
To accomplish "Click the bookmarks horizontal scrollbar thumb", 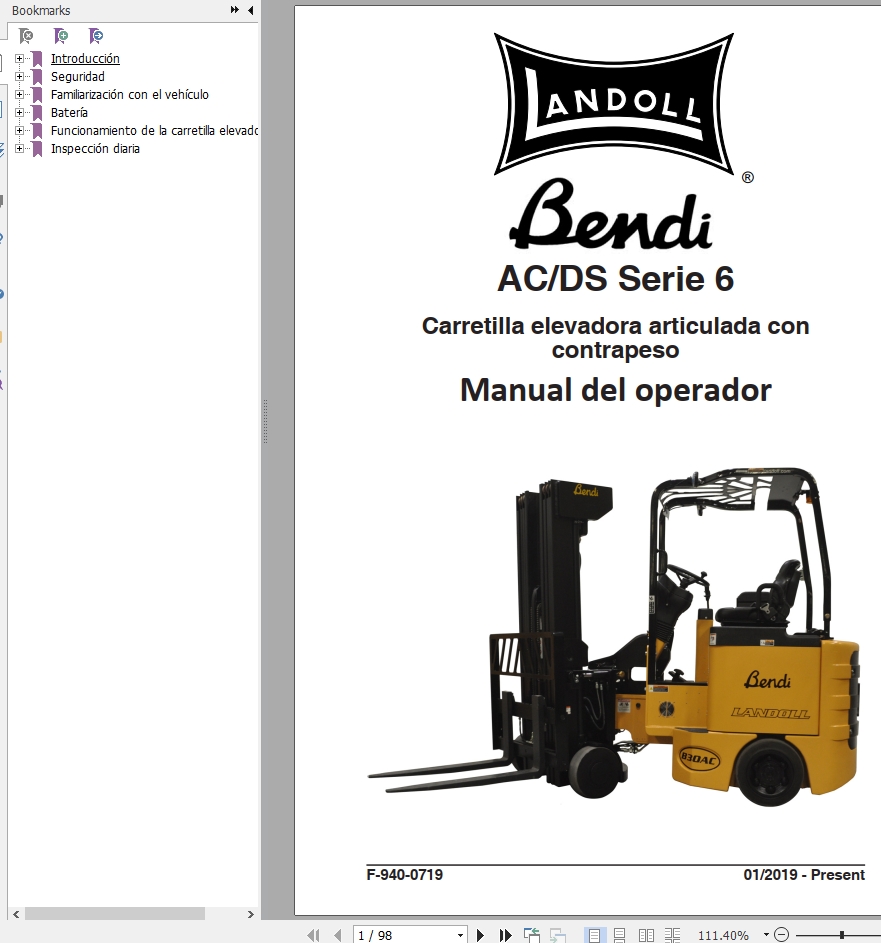I will pyautogui.click(x=114, y=914).
